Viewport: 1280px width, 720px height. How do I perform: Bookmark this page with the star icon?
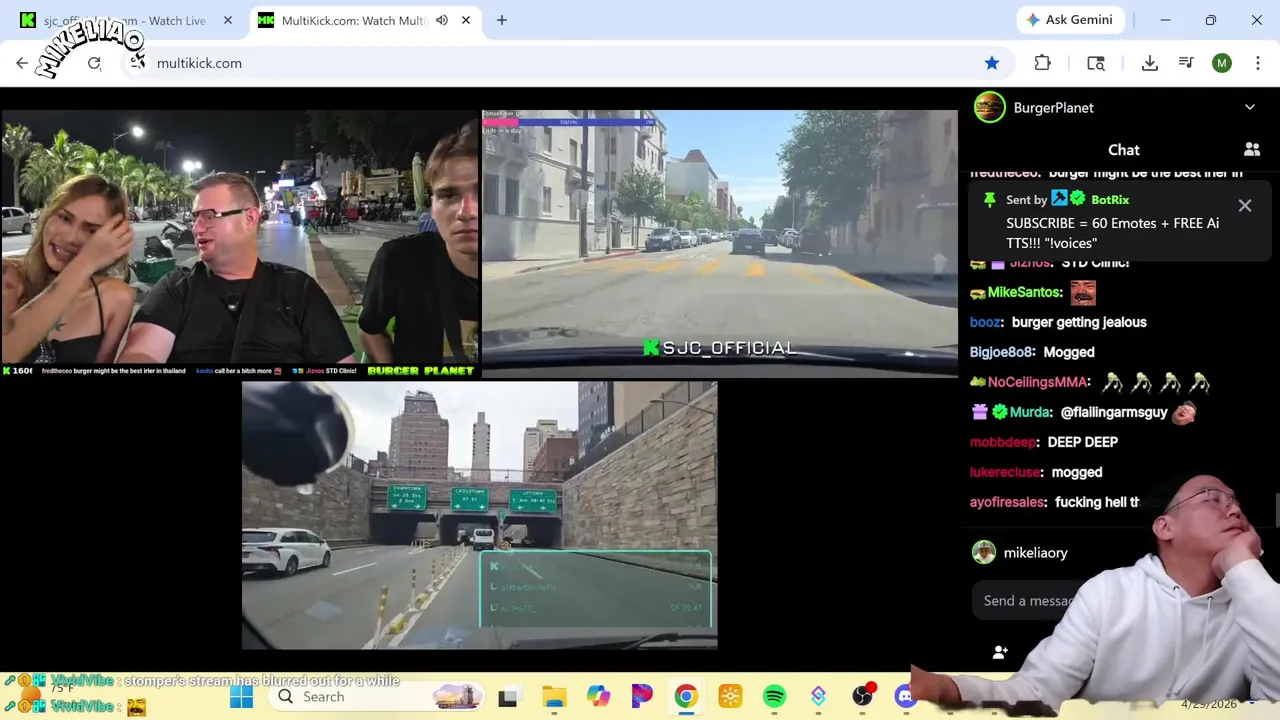[992, 63]
